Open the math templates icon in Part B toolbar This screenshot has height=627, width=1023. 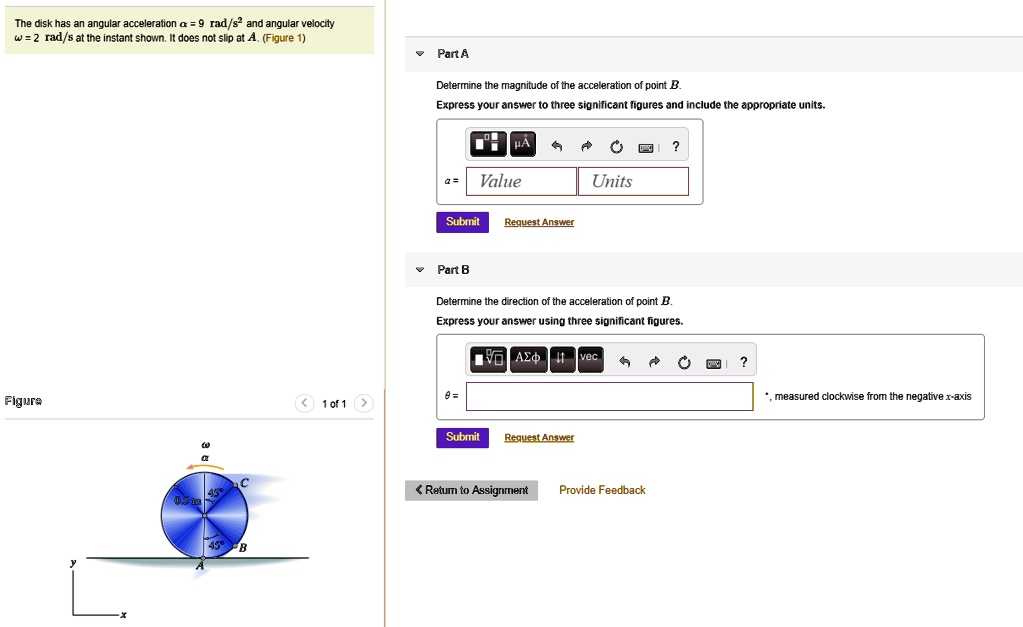pos(489,359)
